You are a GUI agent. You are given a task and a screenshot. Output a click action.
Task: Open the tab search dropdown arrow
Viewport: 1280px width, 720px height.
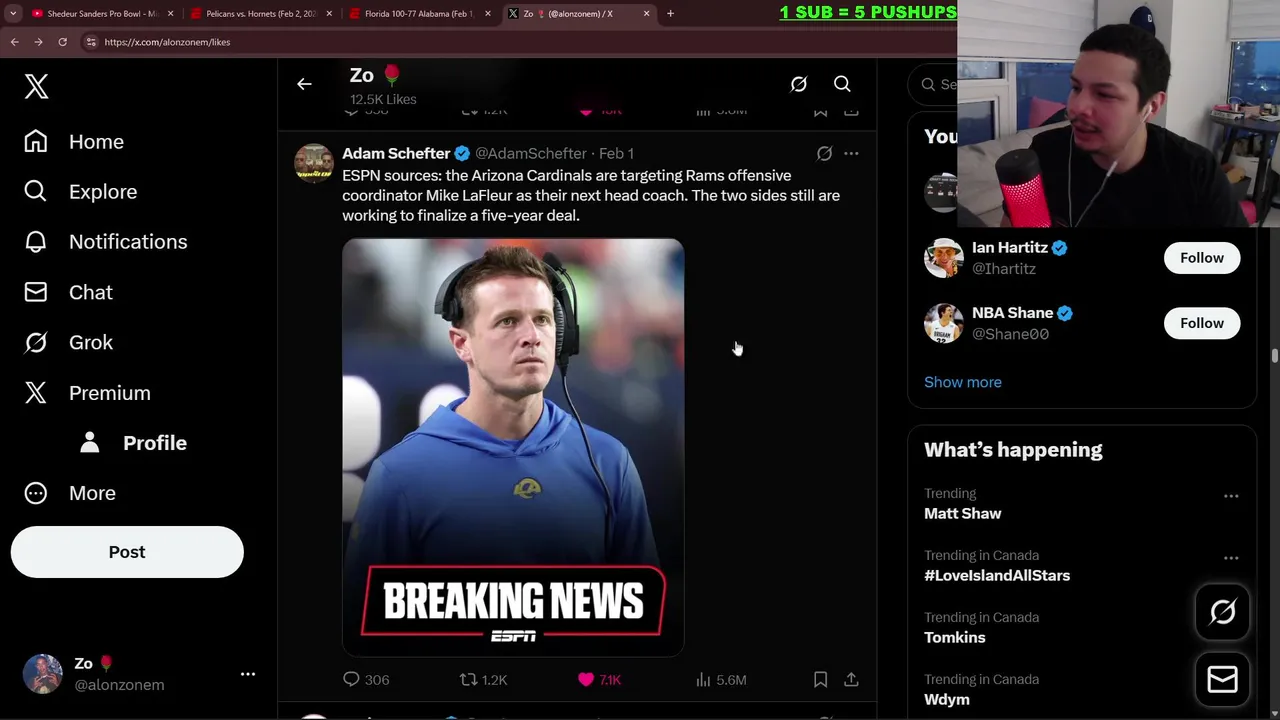click(x=12, y=14)
